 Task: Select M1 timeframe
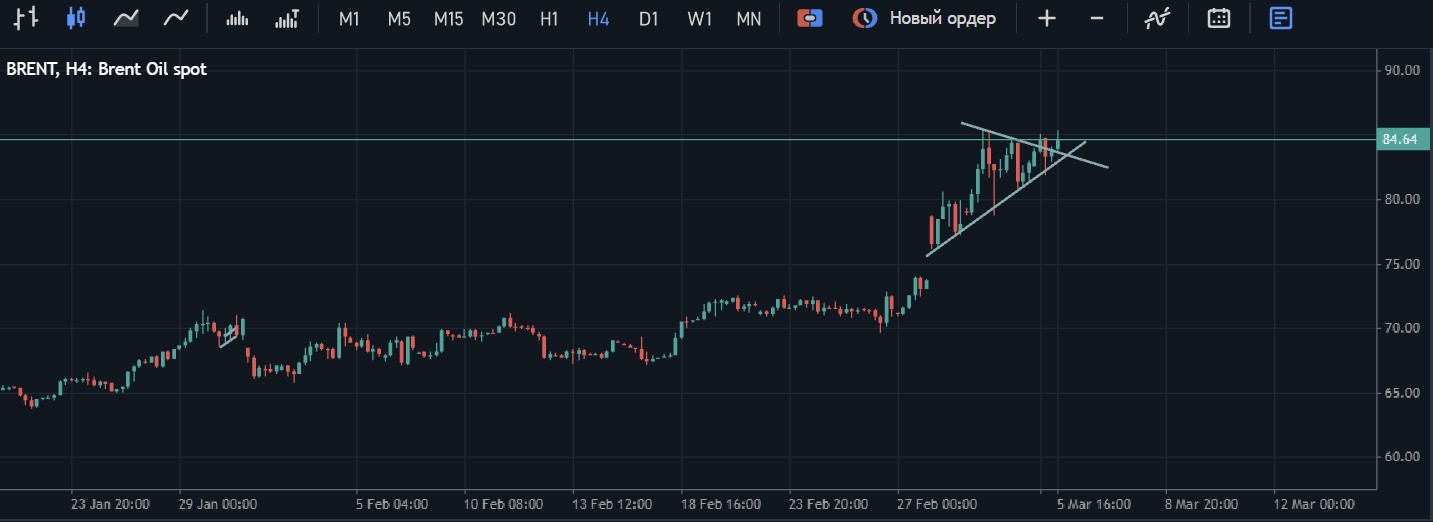point(349,18)
